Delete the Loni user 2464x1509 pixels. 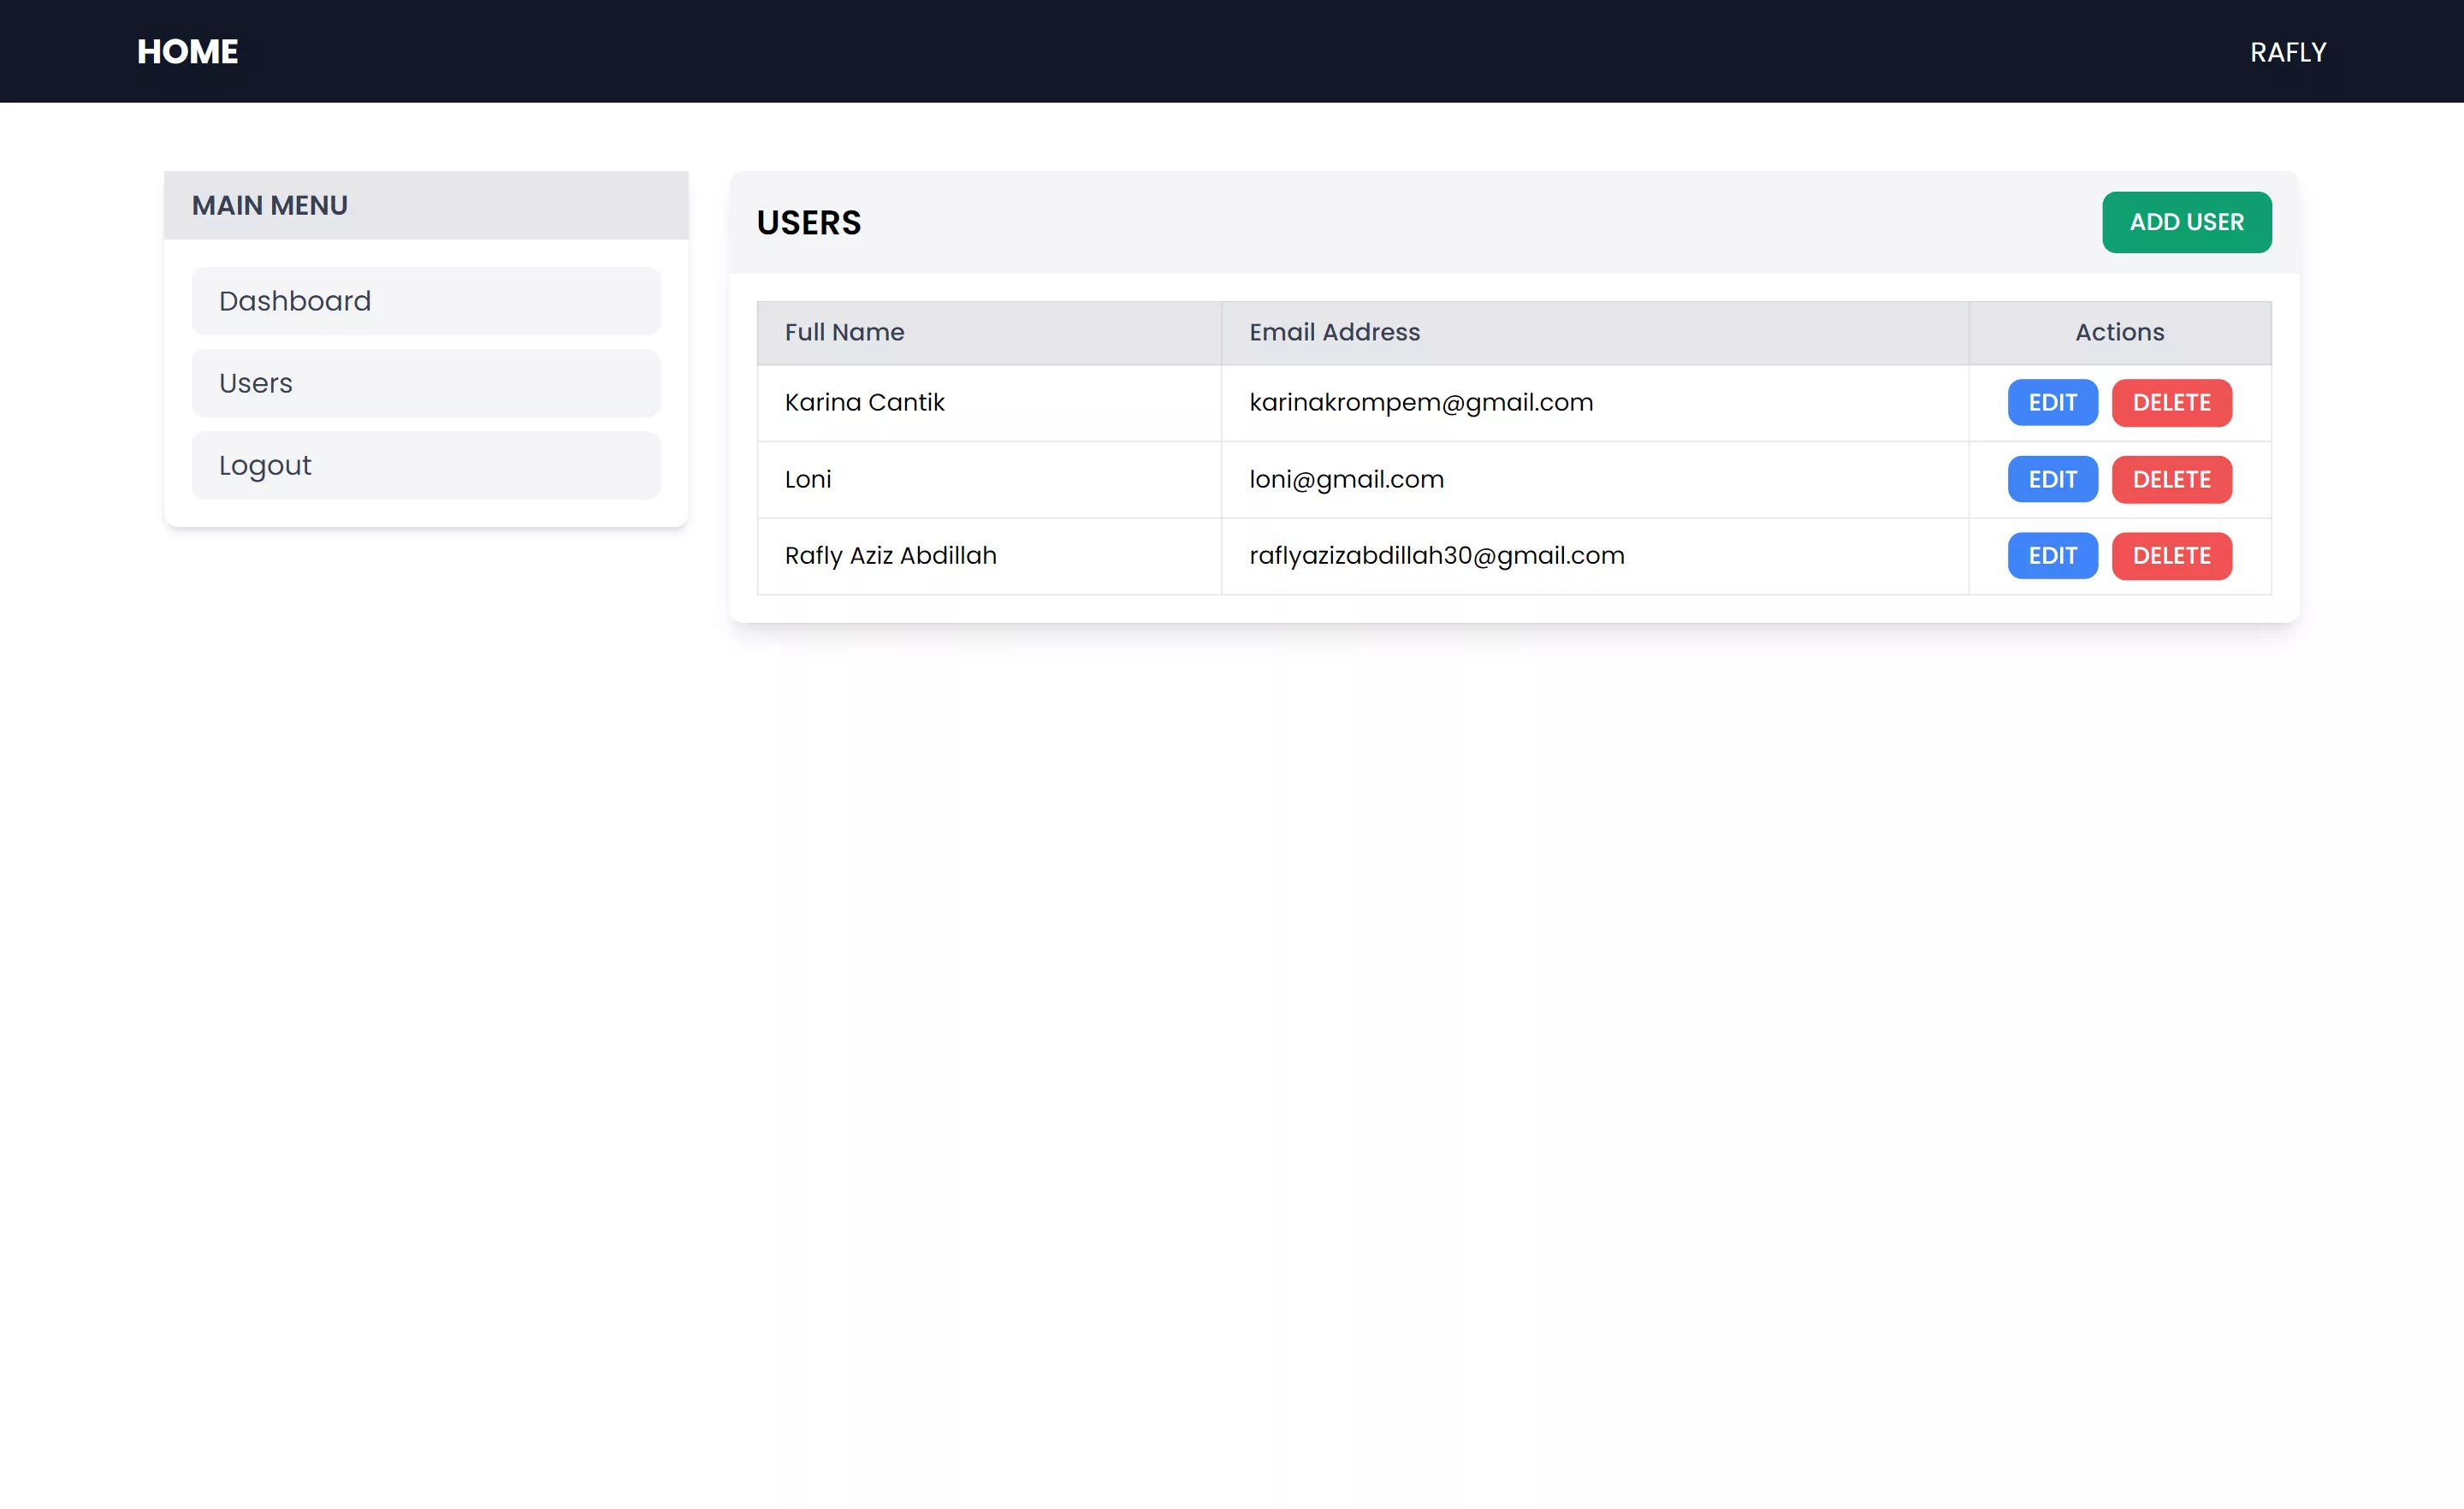coord(2172,479)
